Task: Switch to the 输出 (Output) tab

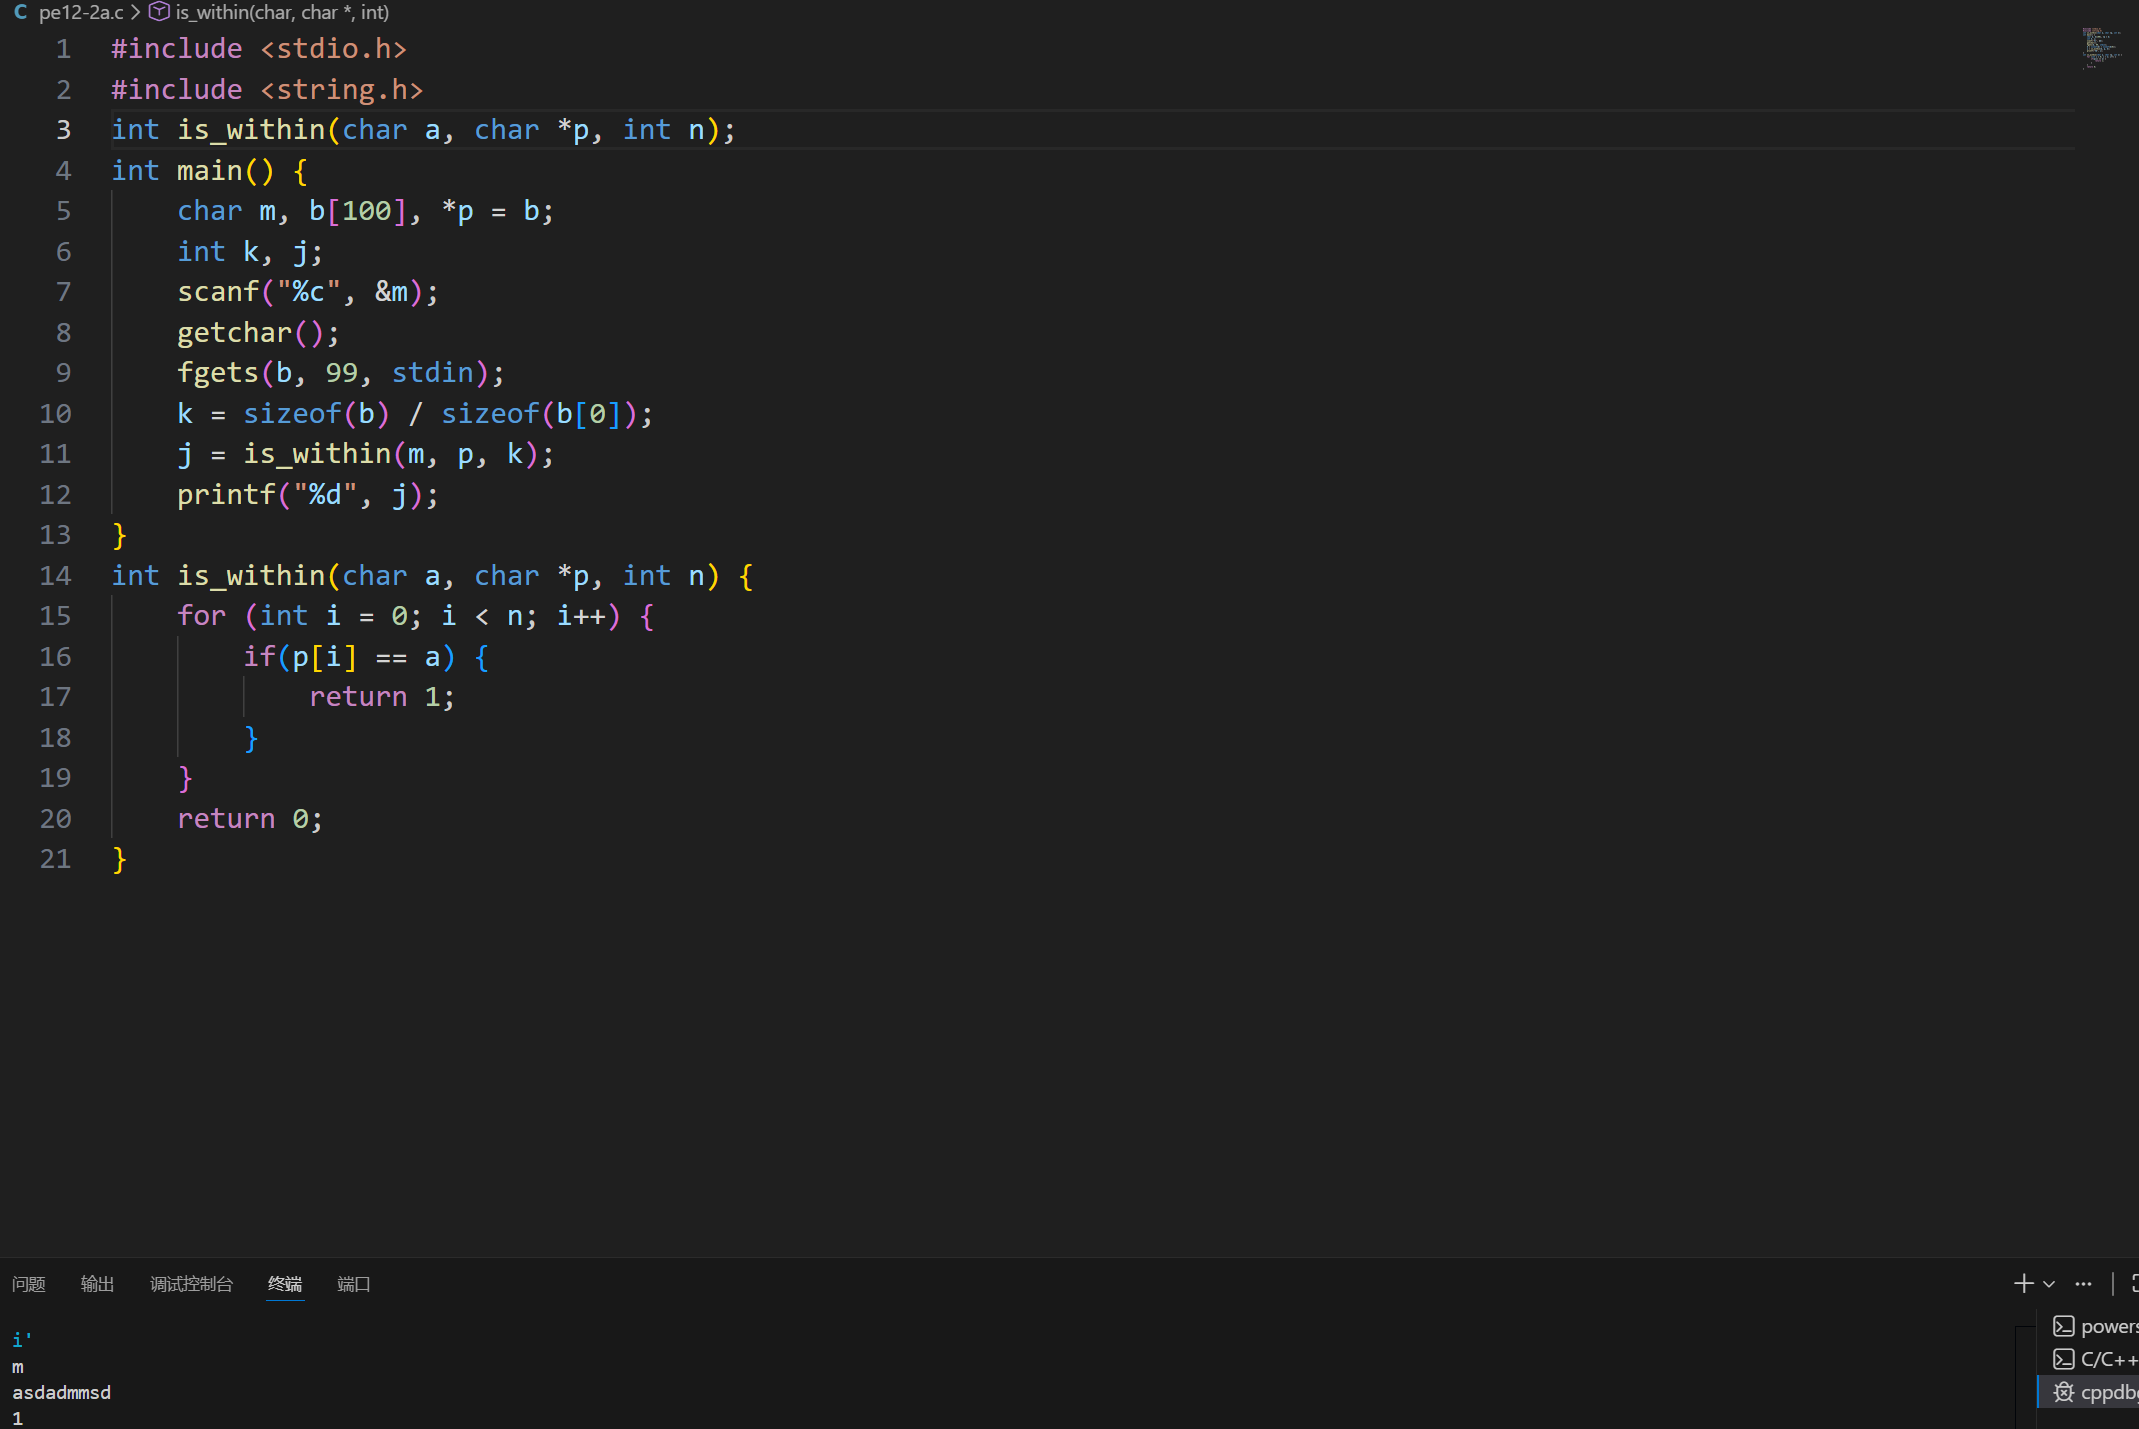Action: [x=97, y=1284]
